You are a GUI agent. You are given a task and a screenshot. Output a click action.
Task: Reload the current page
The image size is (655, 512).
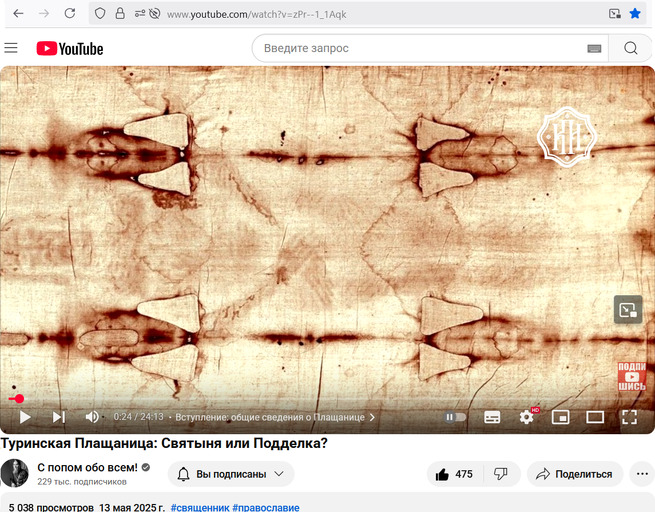click(x=70, y=13)
